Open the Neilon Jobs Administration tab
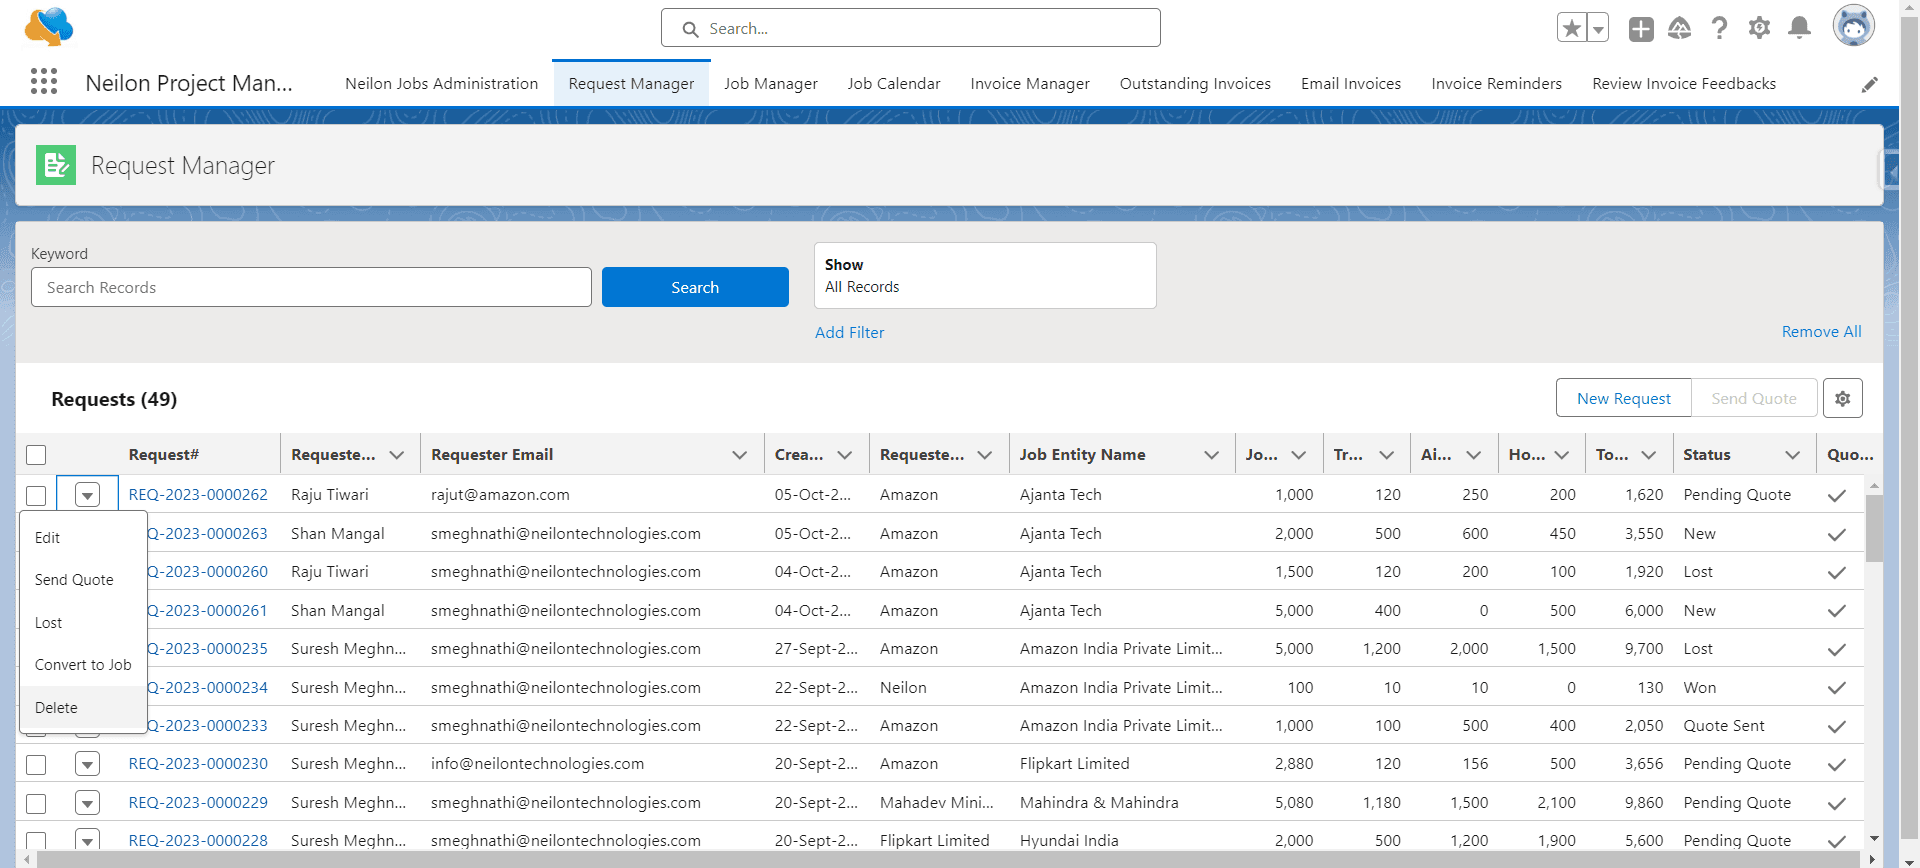The image size is (1920, 868). click(441, 84)
